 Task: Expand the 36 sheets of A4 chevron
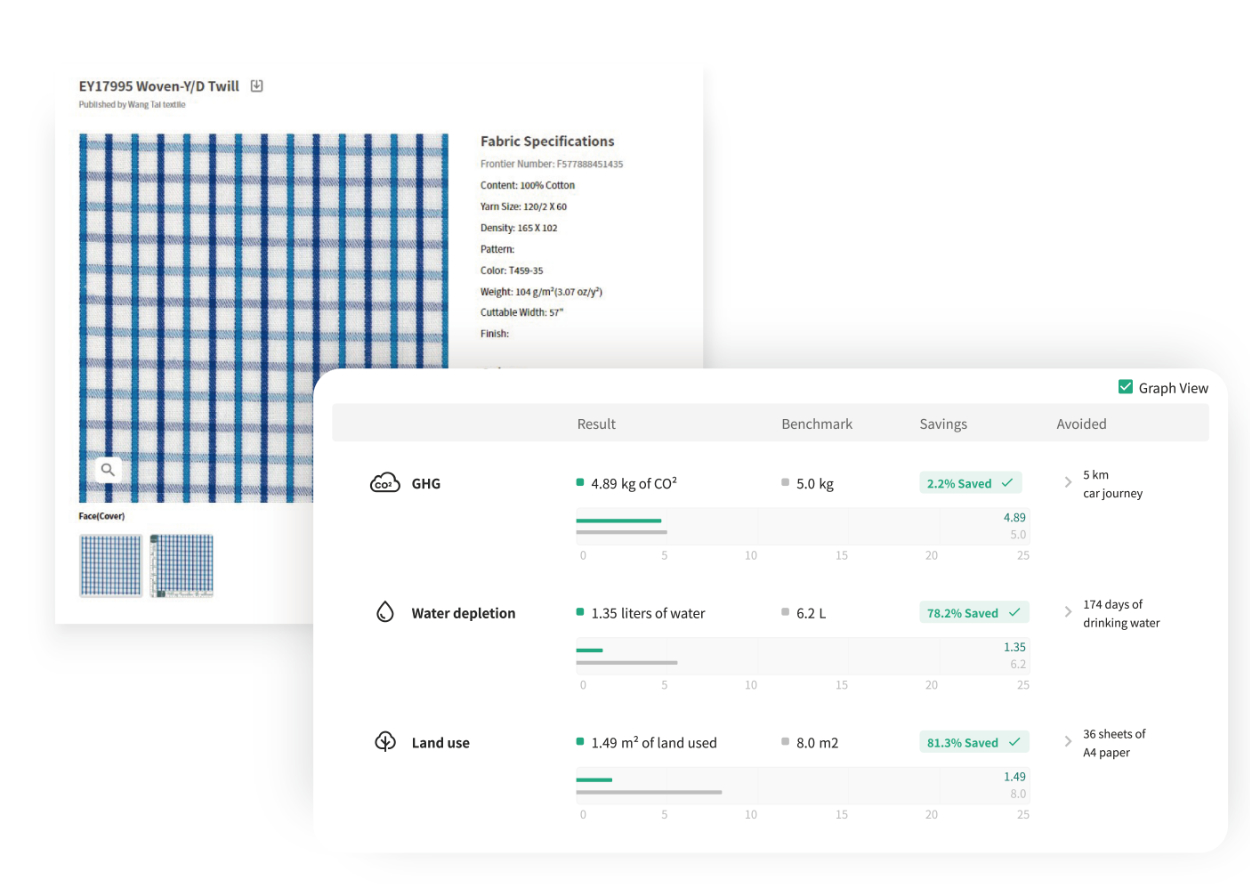pos(1068,742)
